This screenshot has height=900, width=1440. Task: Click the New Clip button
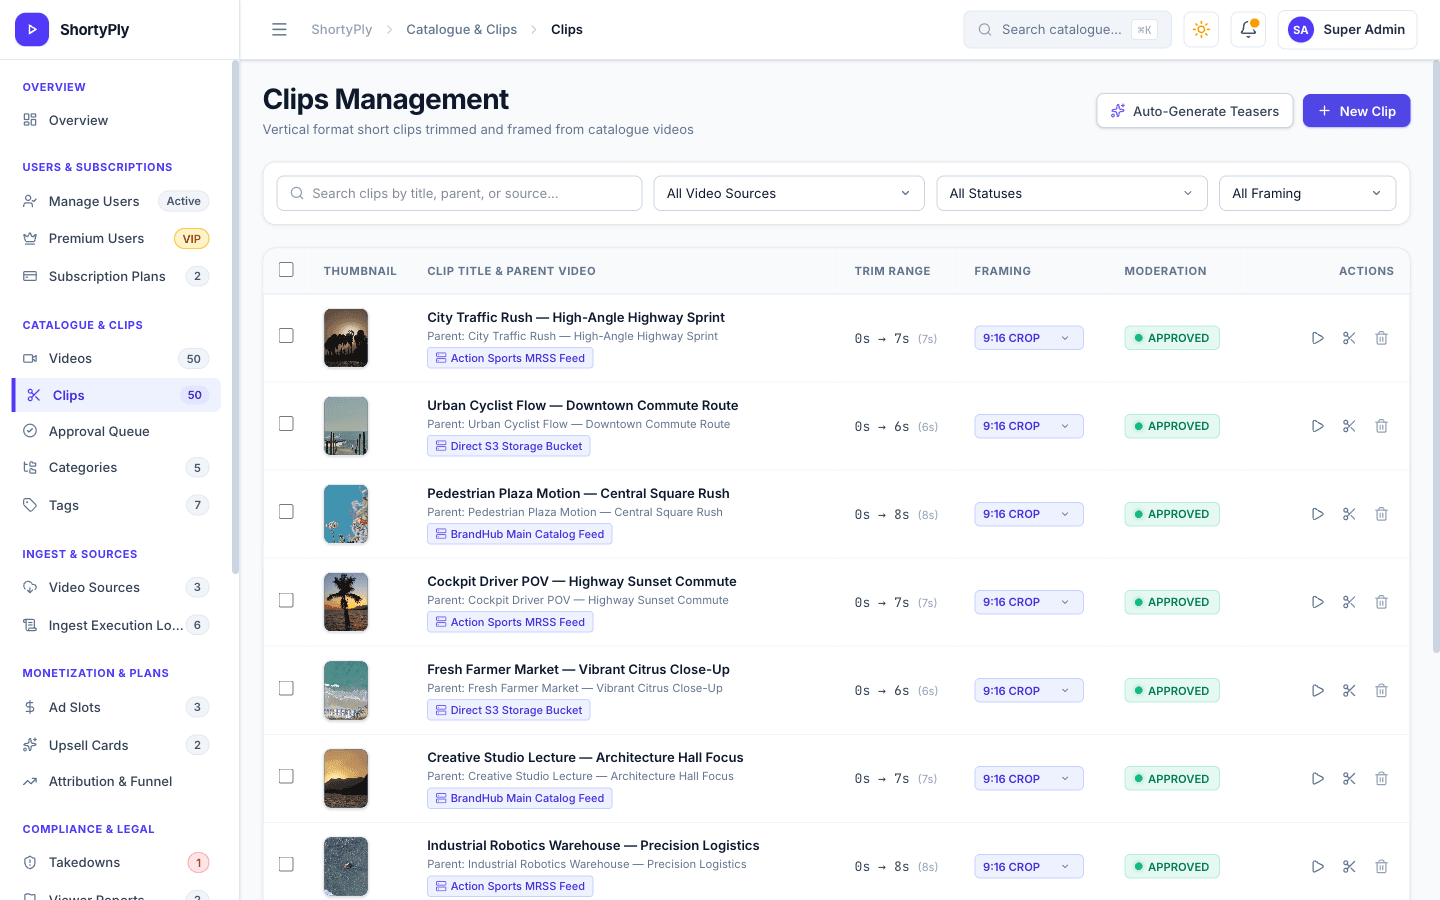click(x=1356, y=111)
